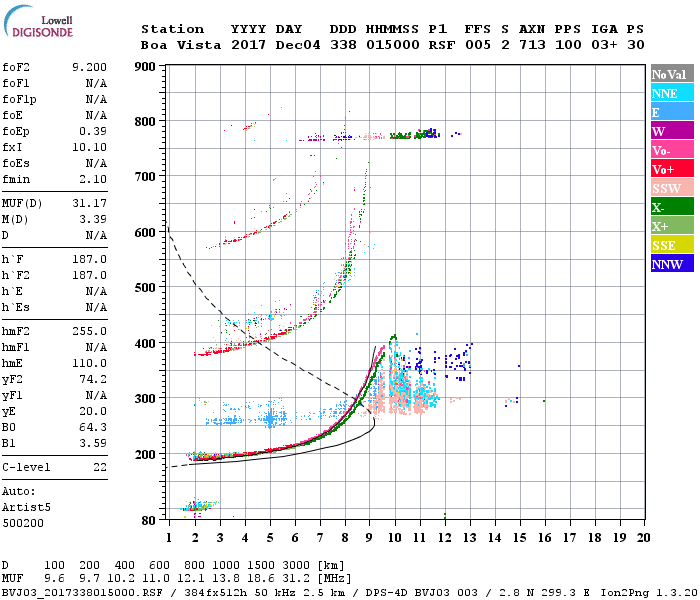700x600 pixels.
Task: Click the IGA value 03+
Action: (604, 45)
